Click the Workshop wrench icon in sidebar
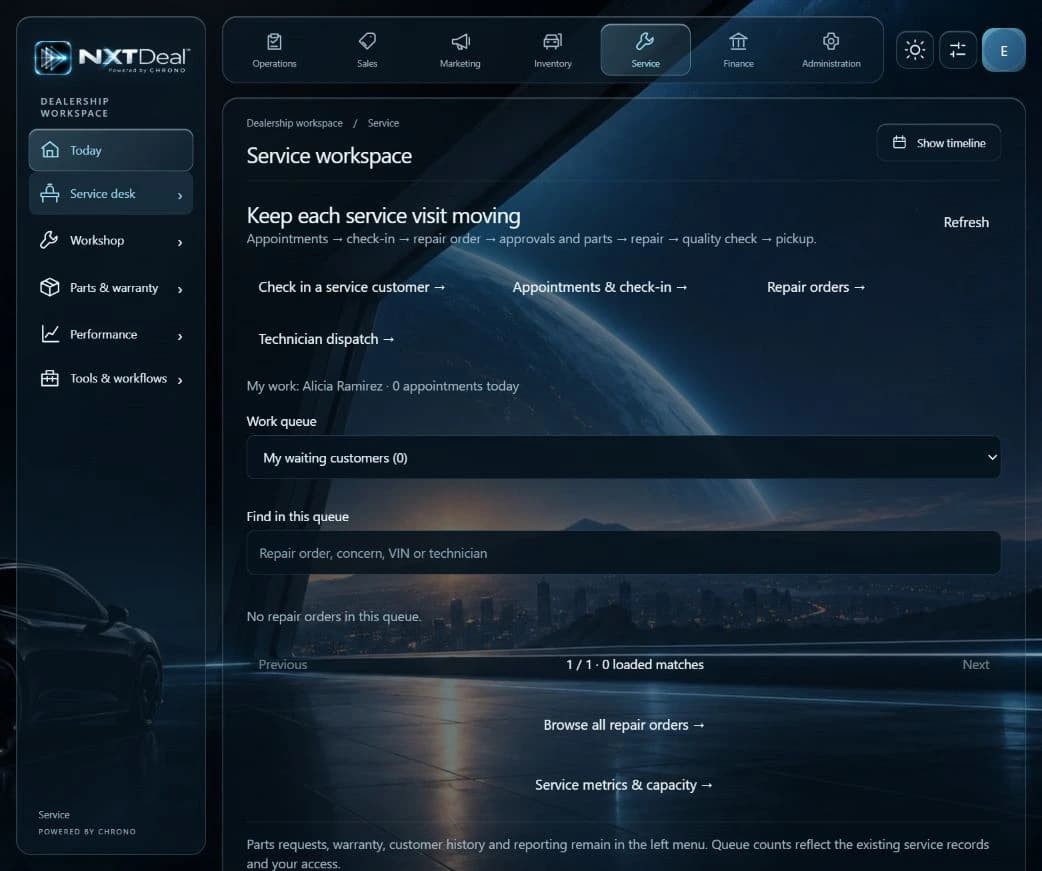Screen dimensions: 1042x871 (x=49, y=240)
